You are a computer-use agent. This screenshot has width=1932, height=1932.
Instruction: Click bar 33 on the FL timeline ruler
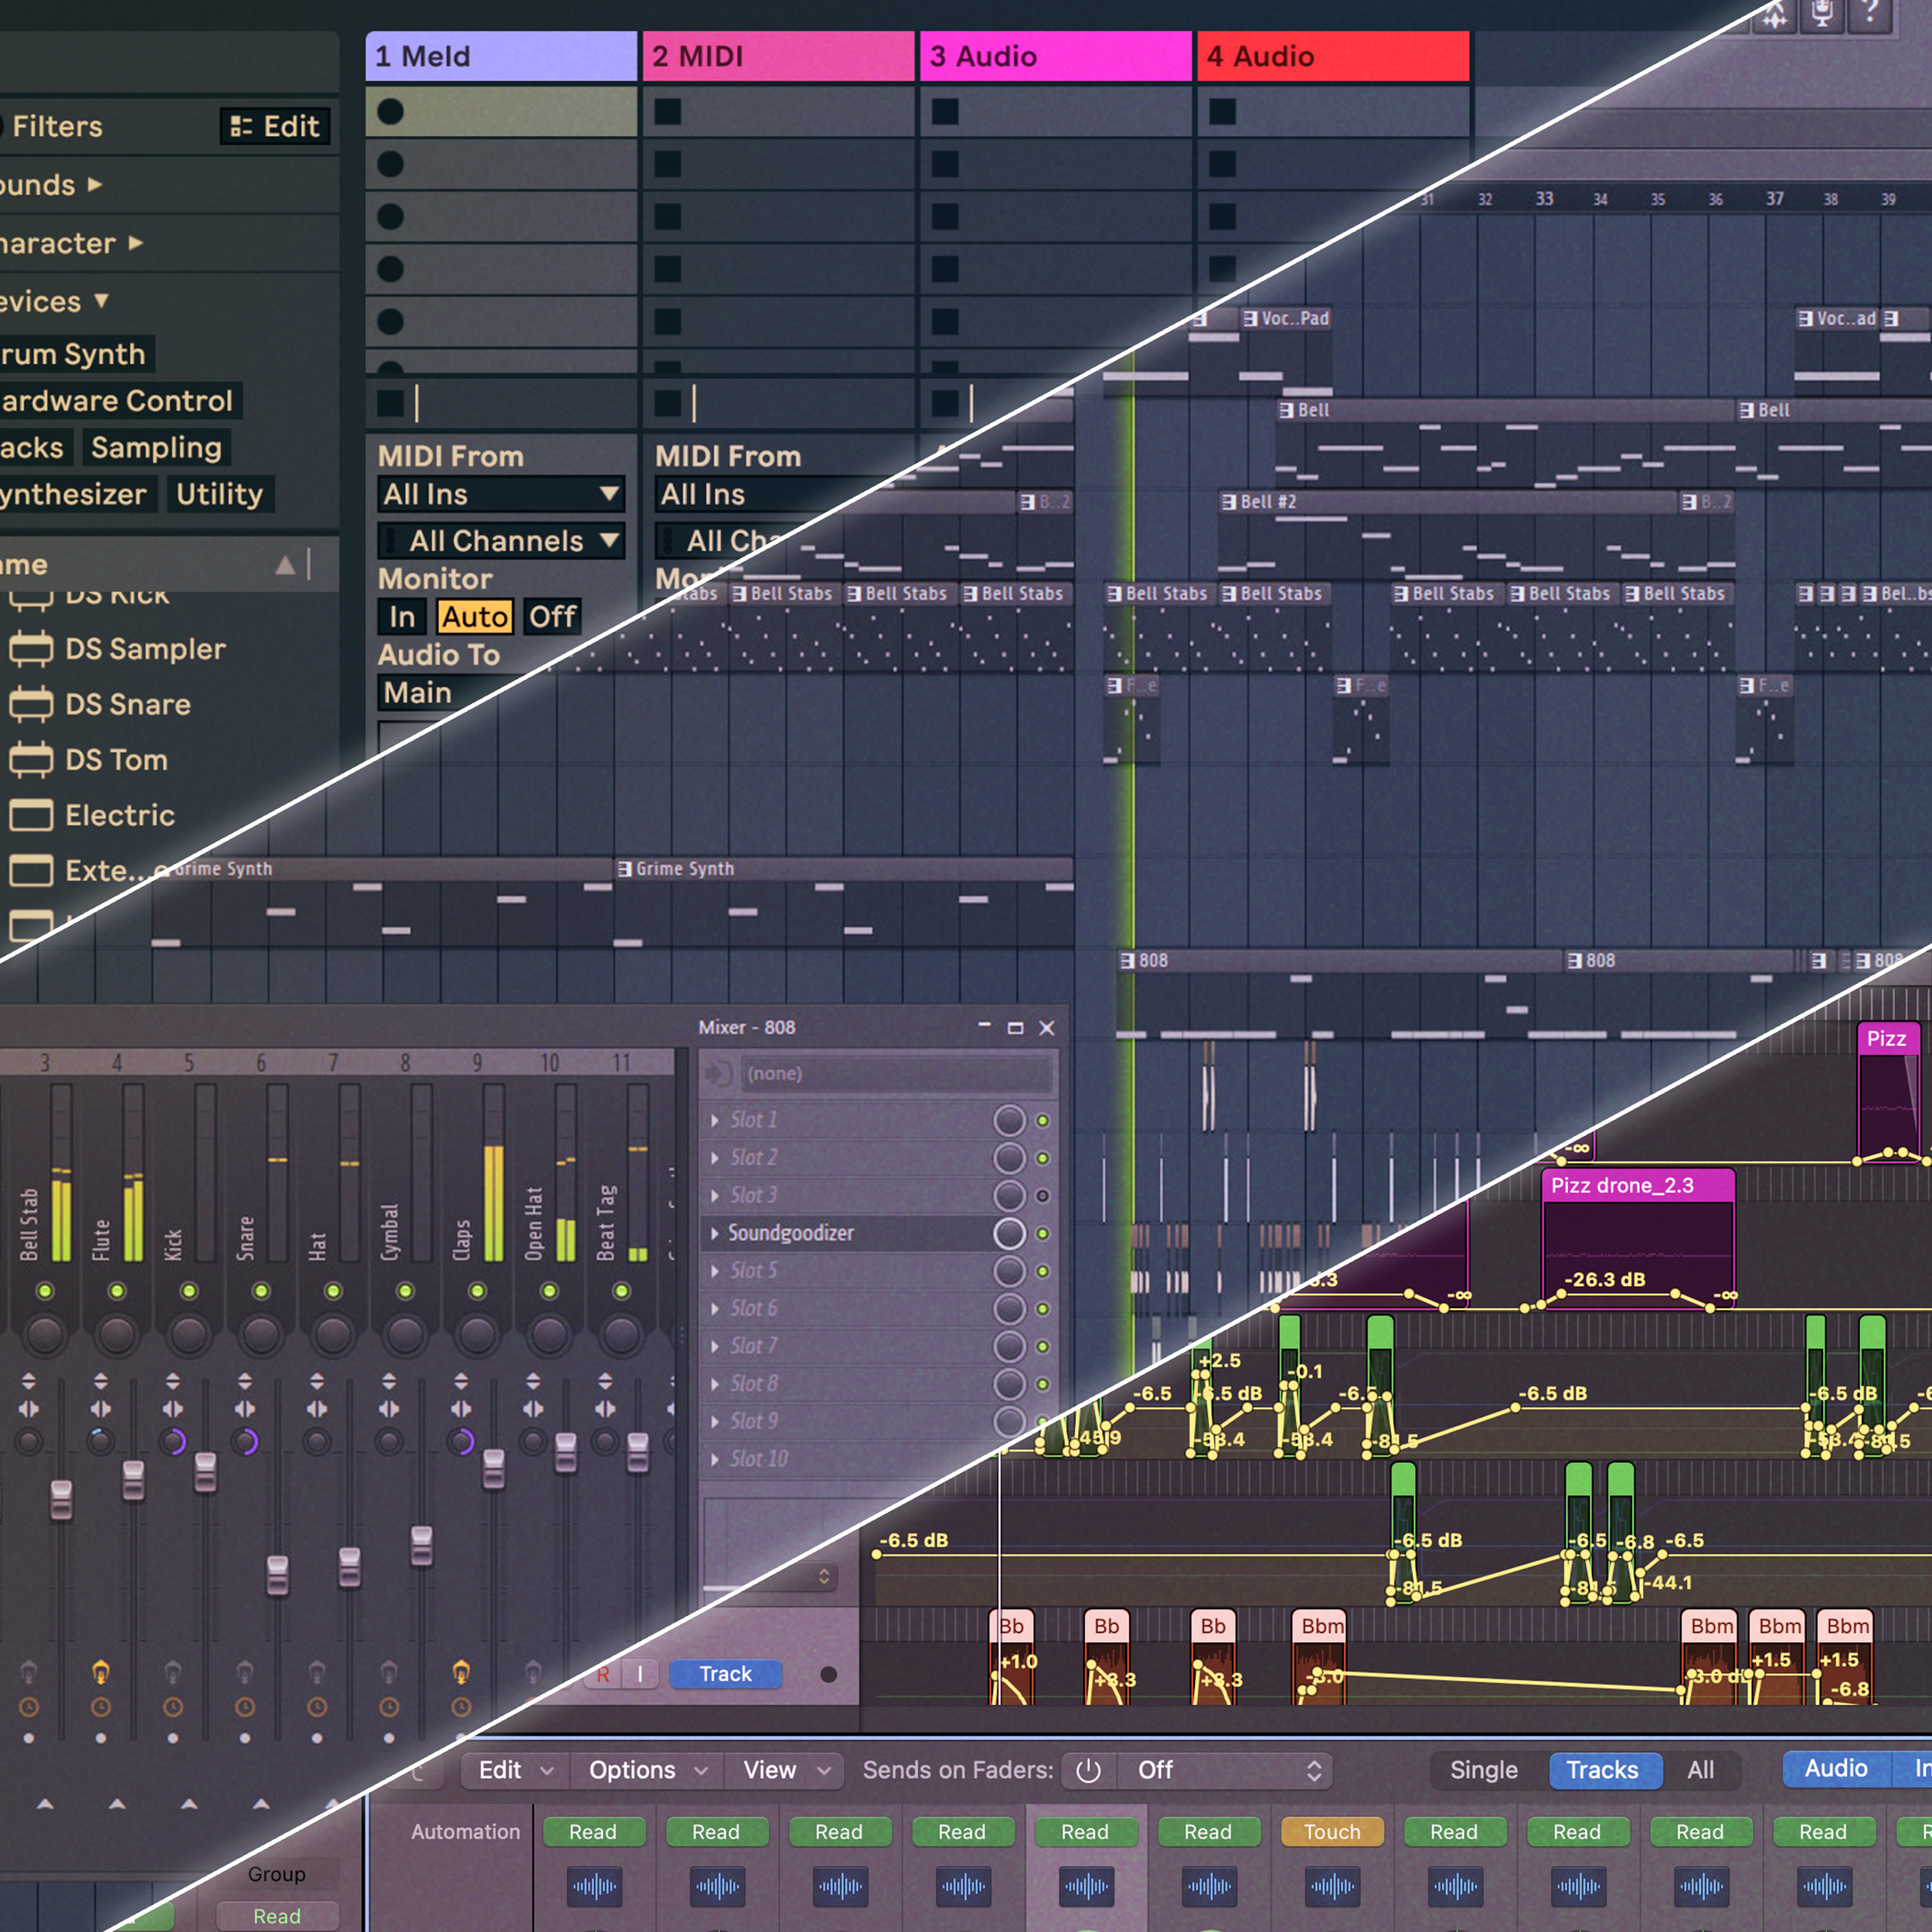click(1544, 199)
